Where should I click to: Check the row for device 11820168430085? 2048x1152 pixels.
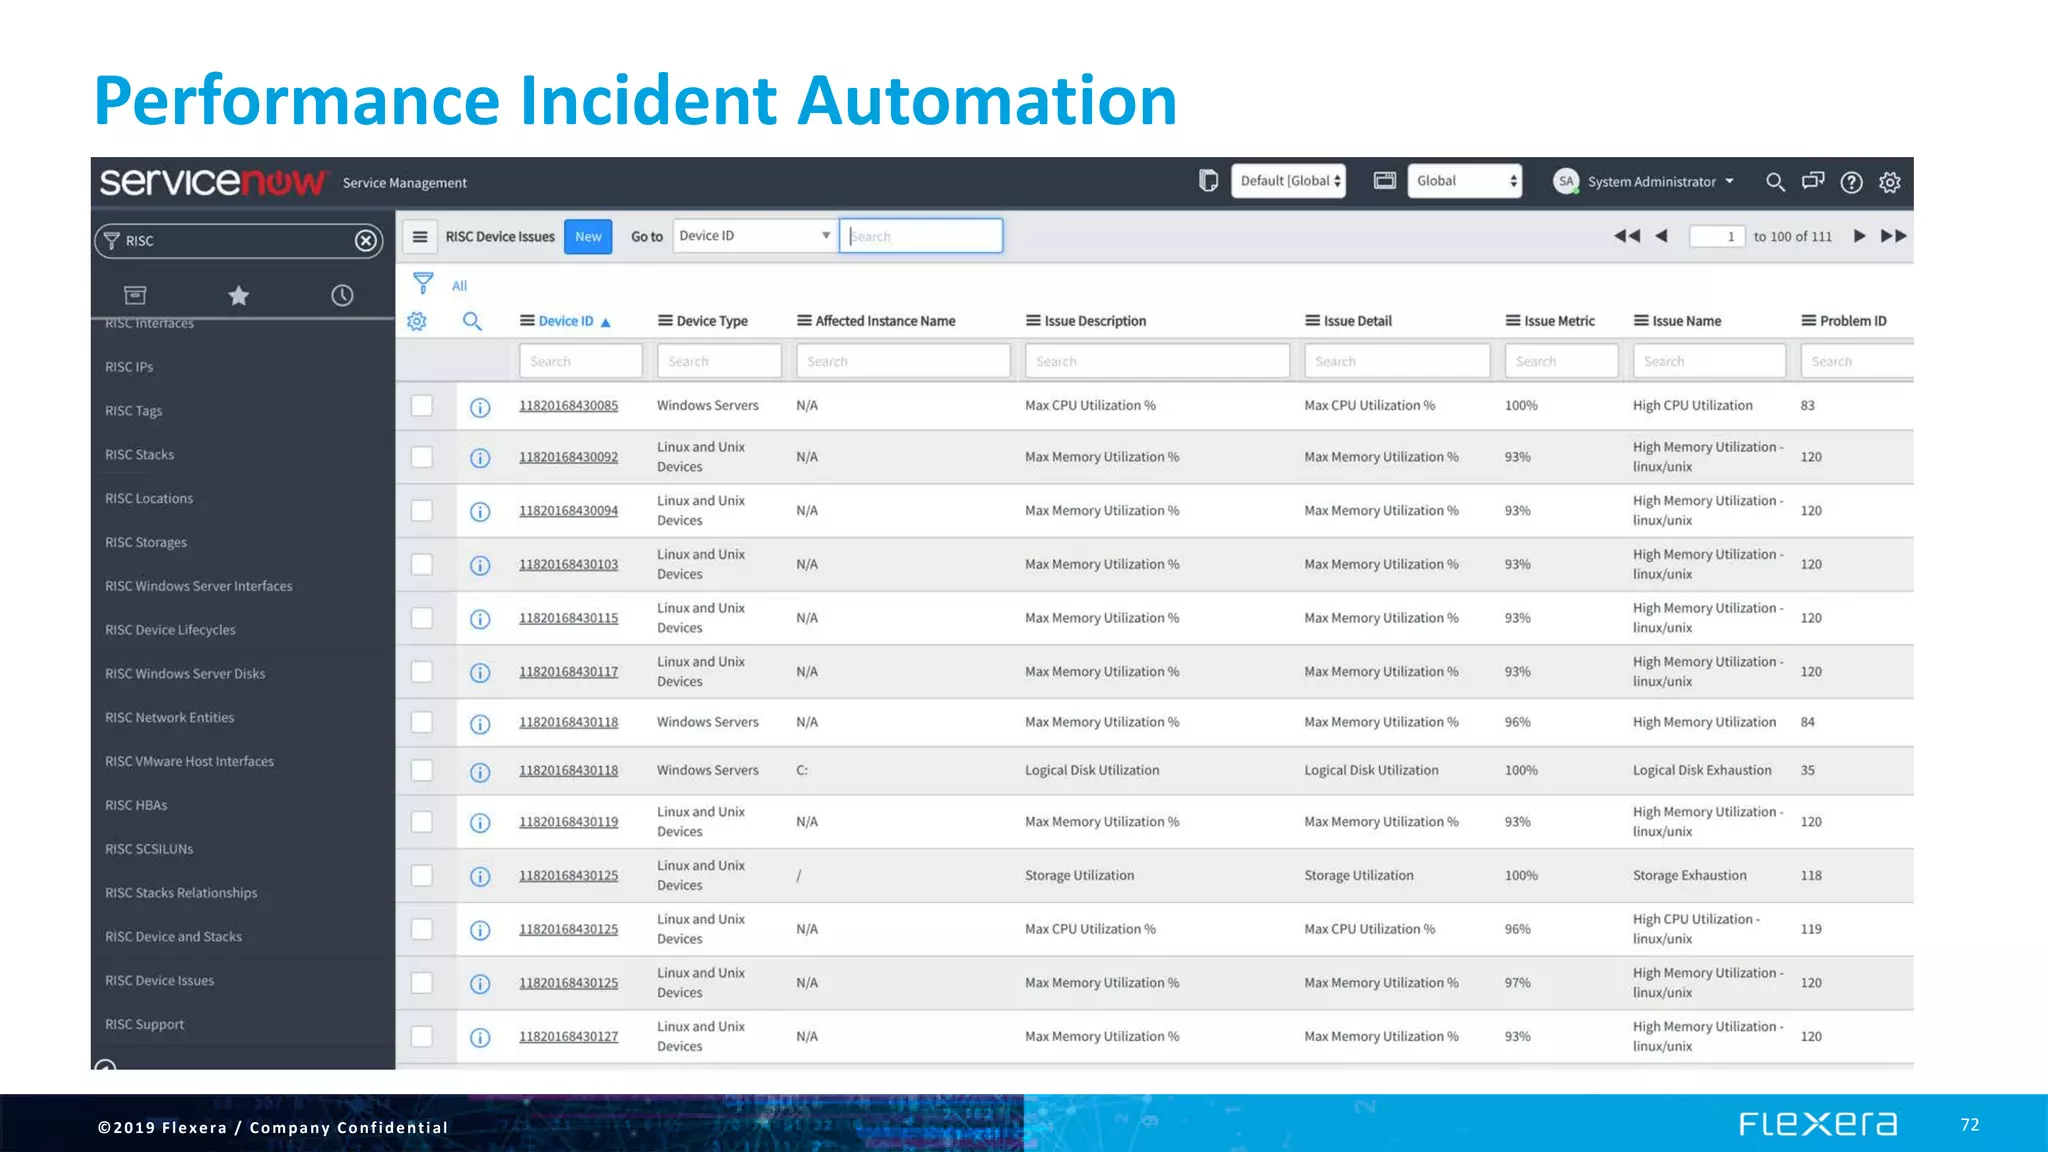[x=422, y=405]
